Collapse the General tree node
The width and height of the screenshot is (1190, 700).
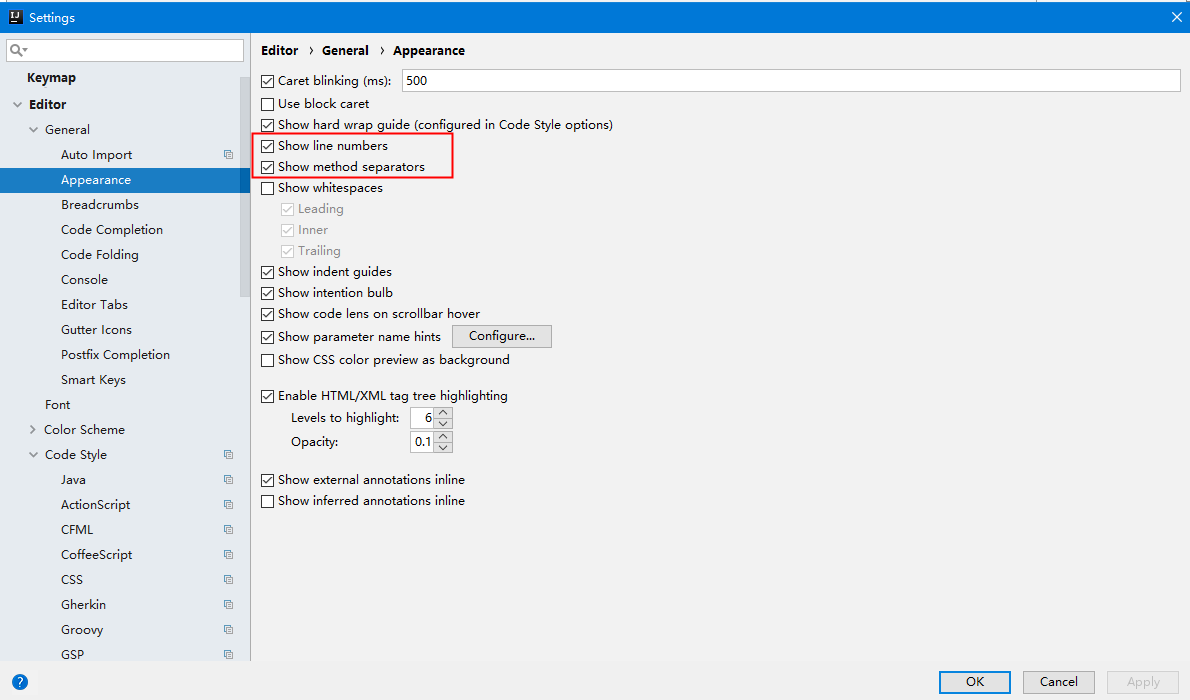coord(33,130)
